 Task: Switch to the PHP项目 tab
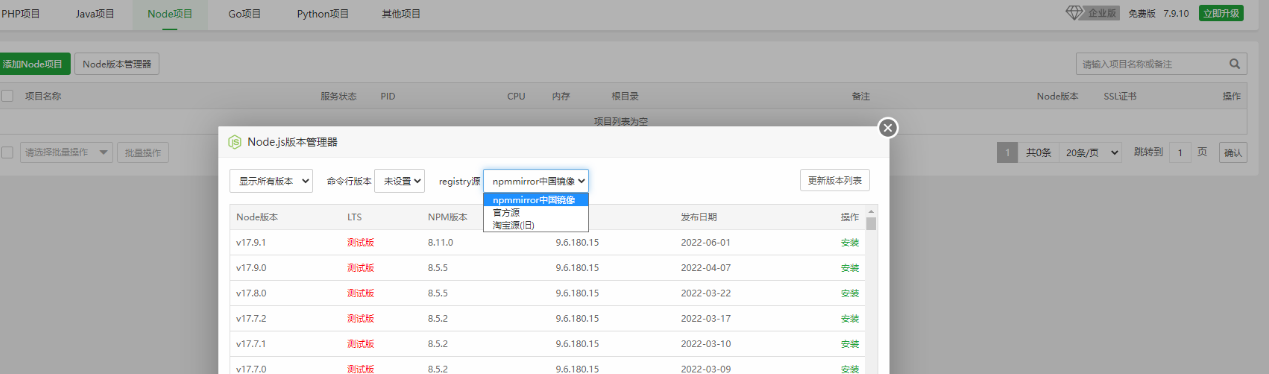click(20, 14)
